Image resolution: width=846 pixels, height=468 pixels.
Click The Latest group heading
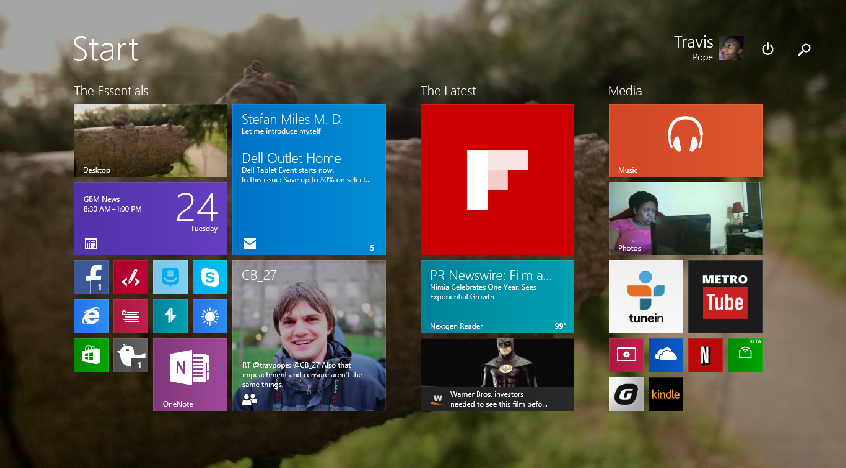click(x=448, y=90)
